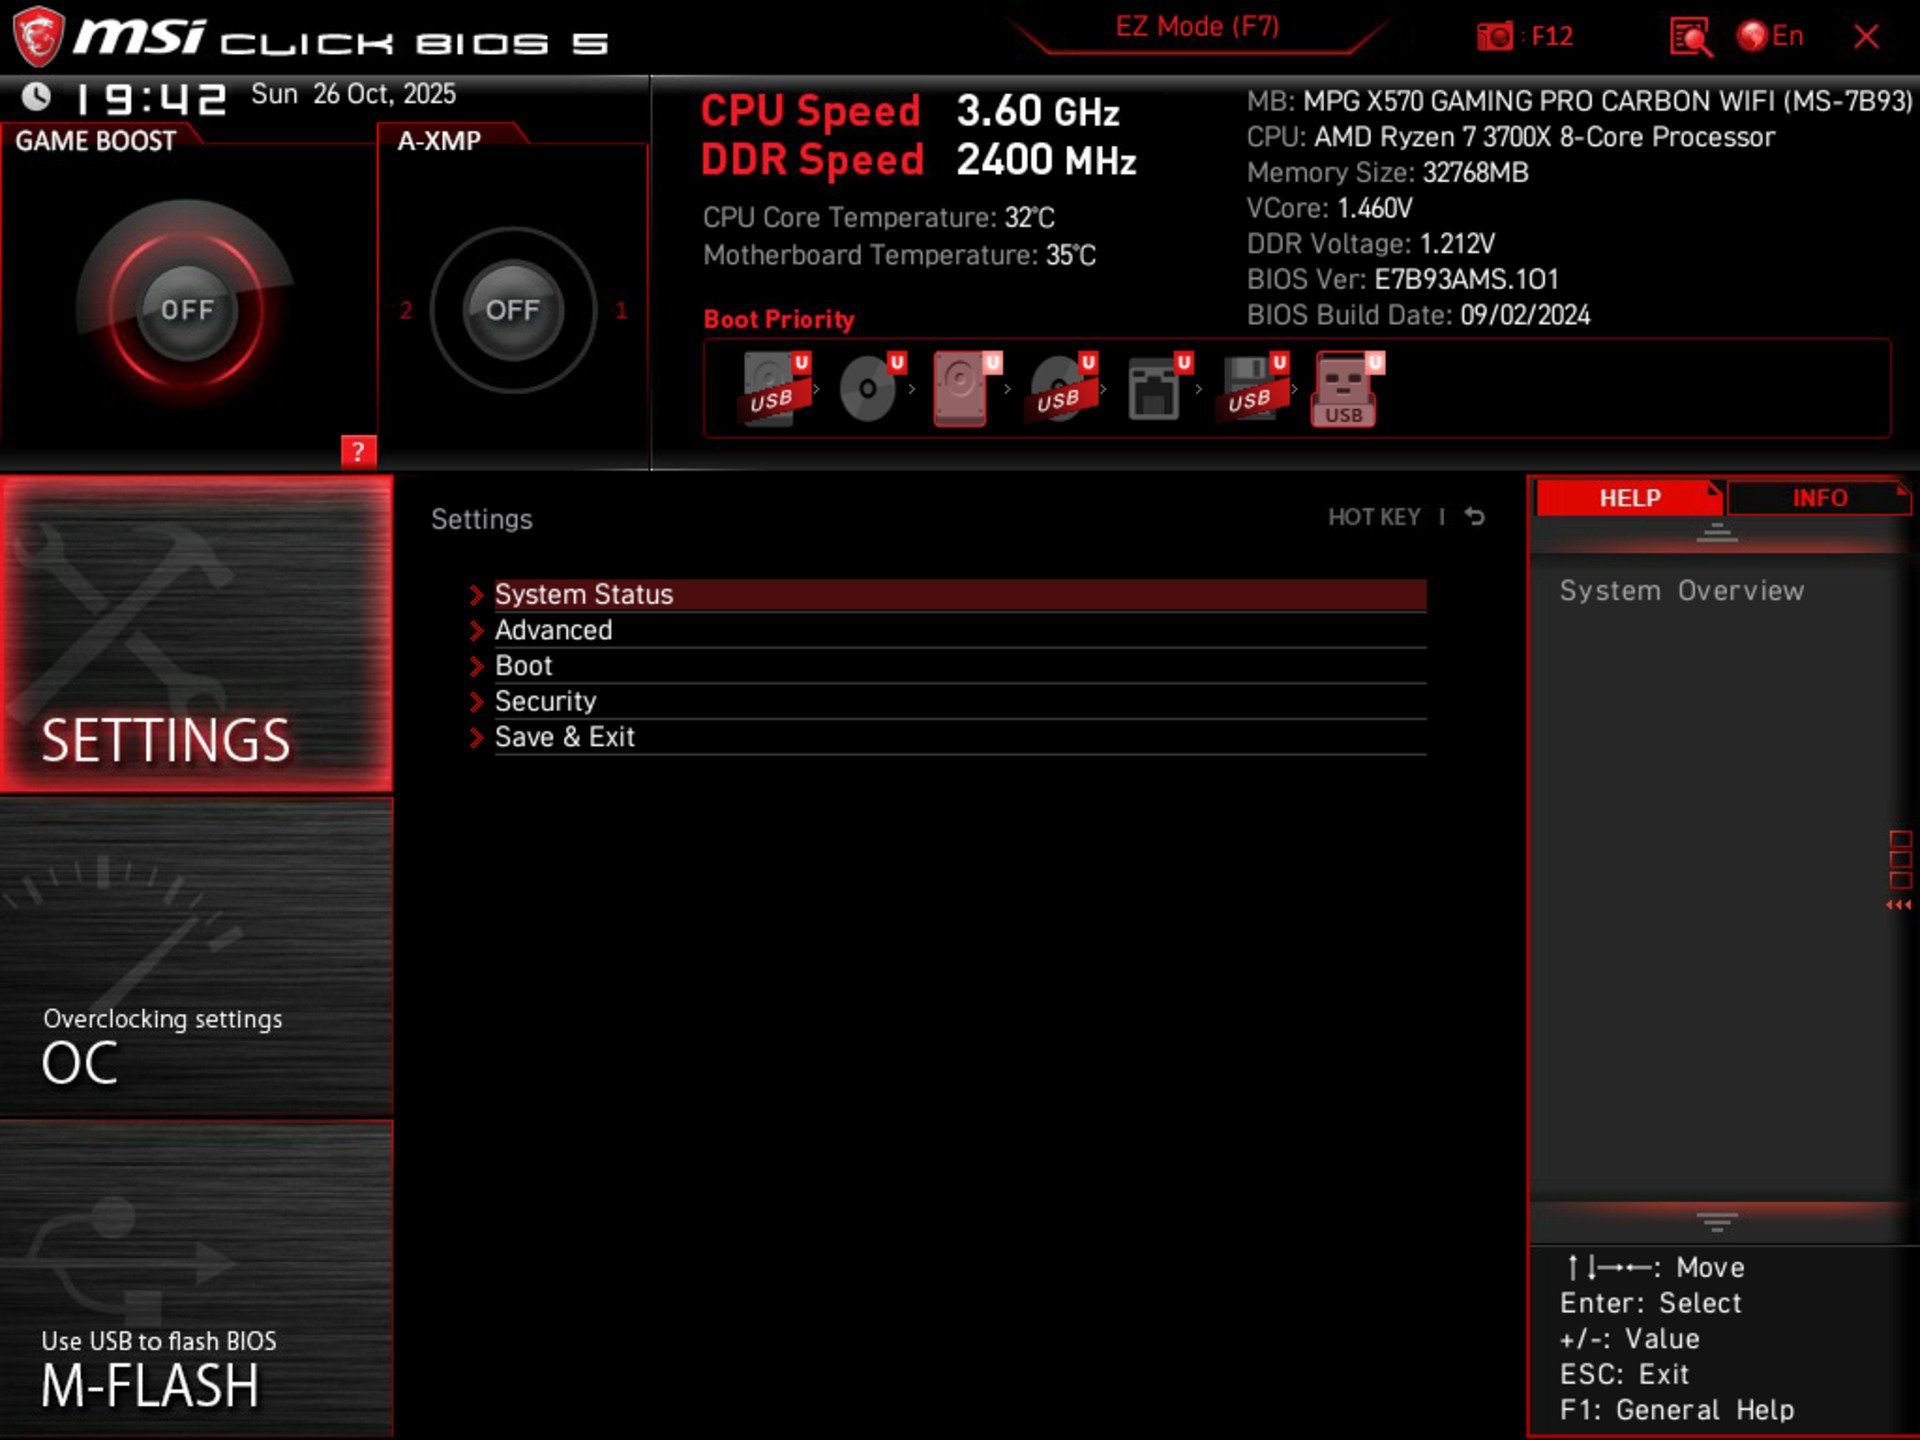The height and width of the screenshot is (1440, 1920).
Task: Enable A-XMP by clicking its OFF knob
Action: 512,310
